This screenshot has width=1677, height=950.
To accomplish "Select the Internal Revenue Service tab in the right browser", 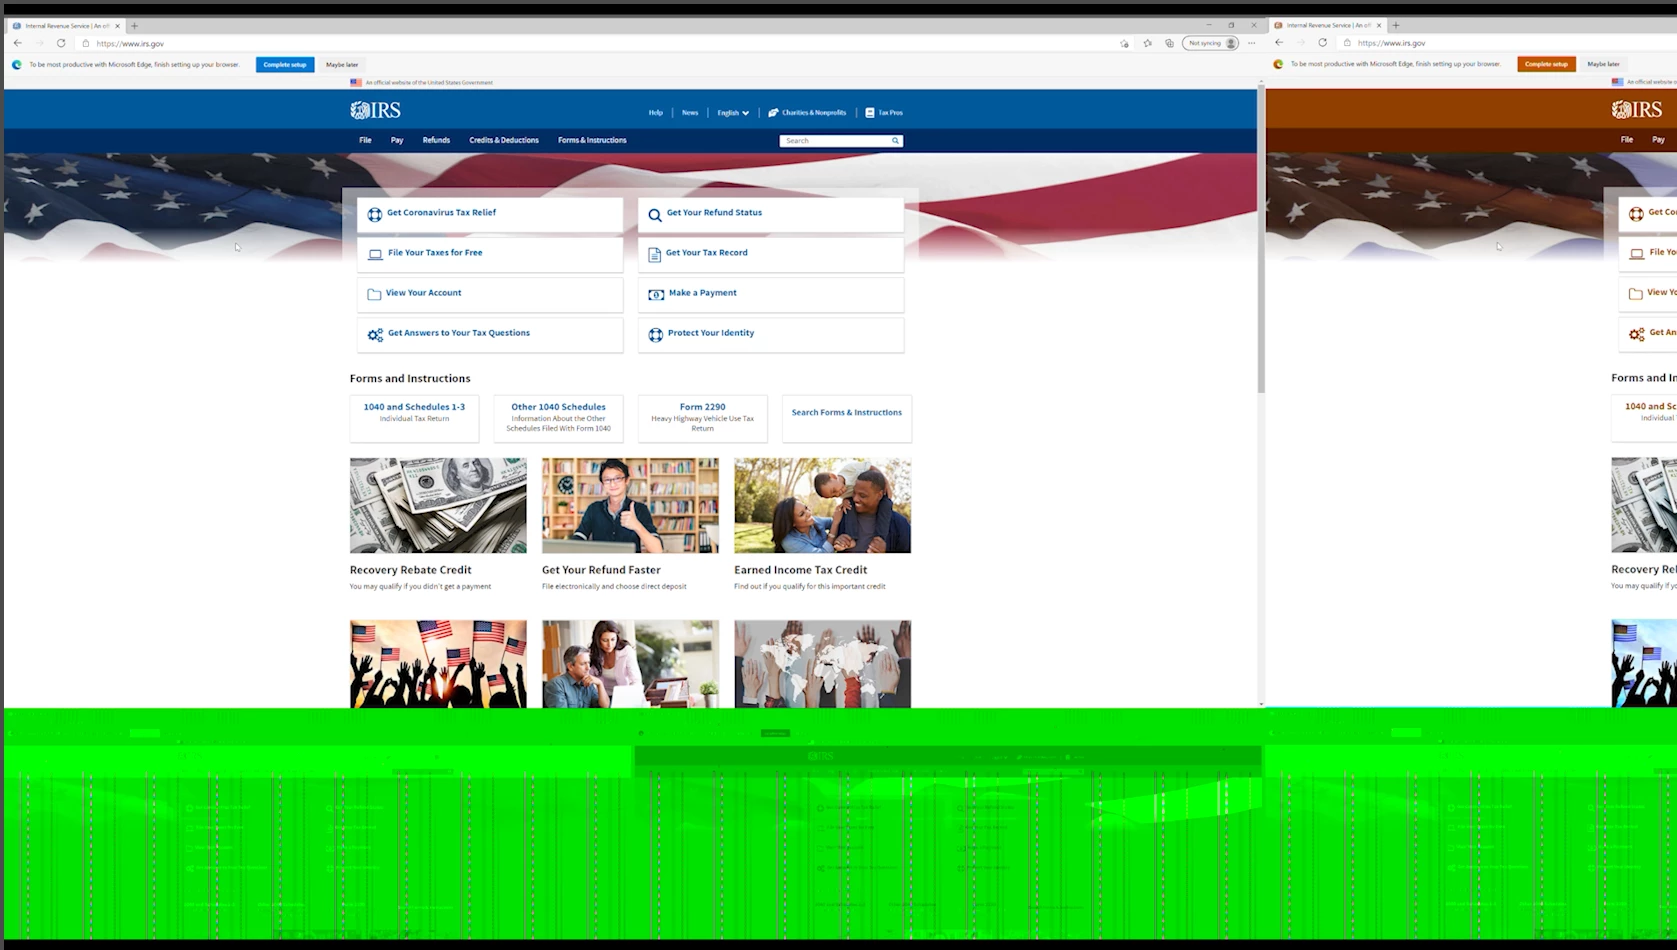I will [1327, 25].
